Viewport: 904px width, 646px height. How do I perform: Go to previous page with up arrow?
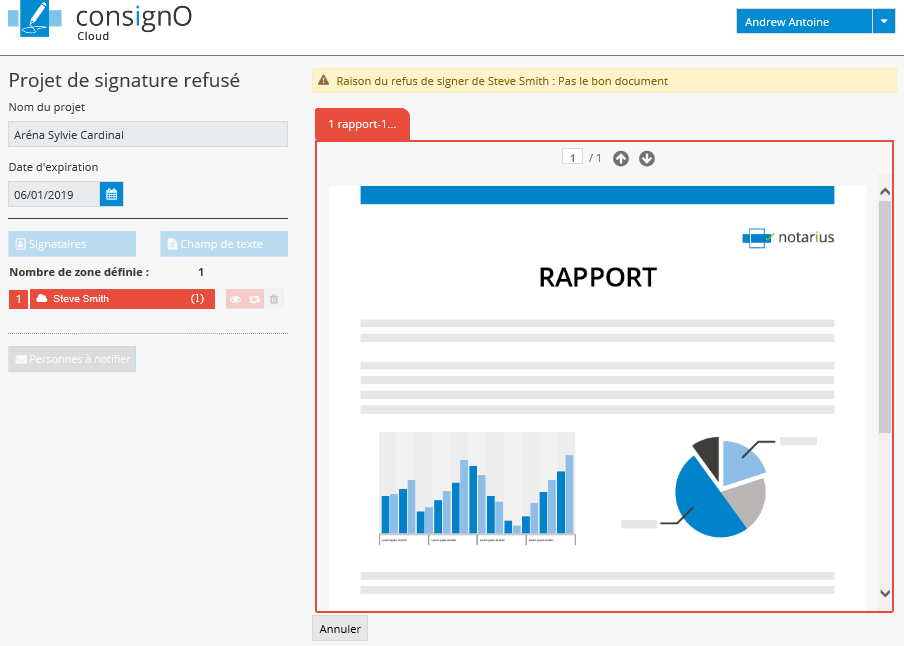[x=621, y=158]
